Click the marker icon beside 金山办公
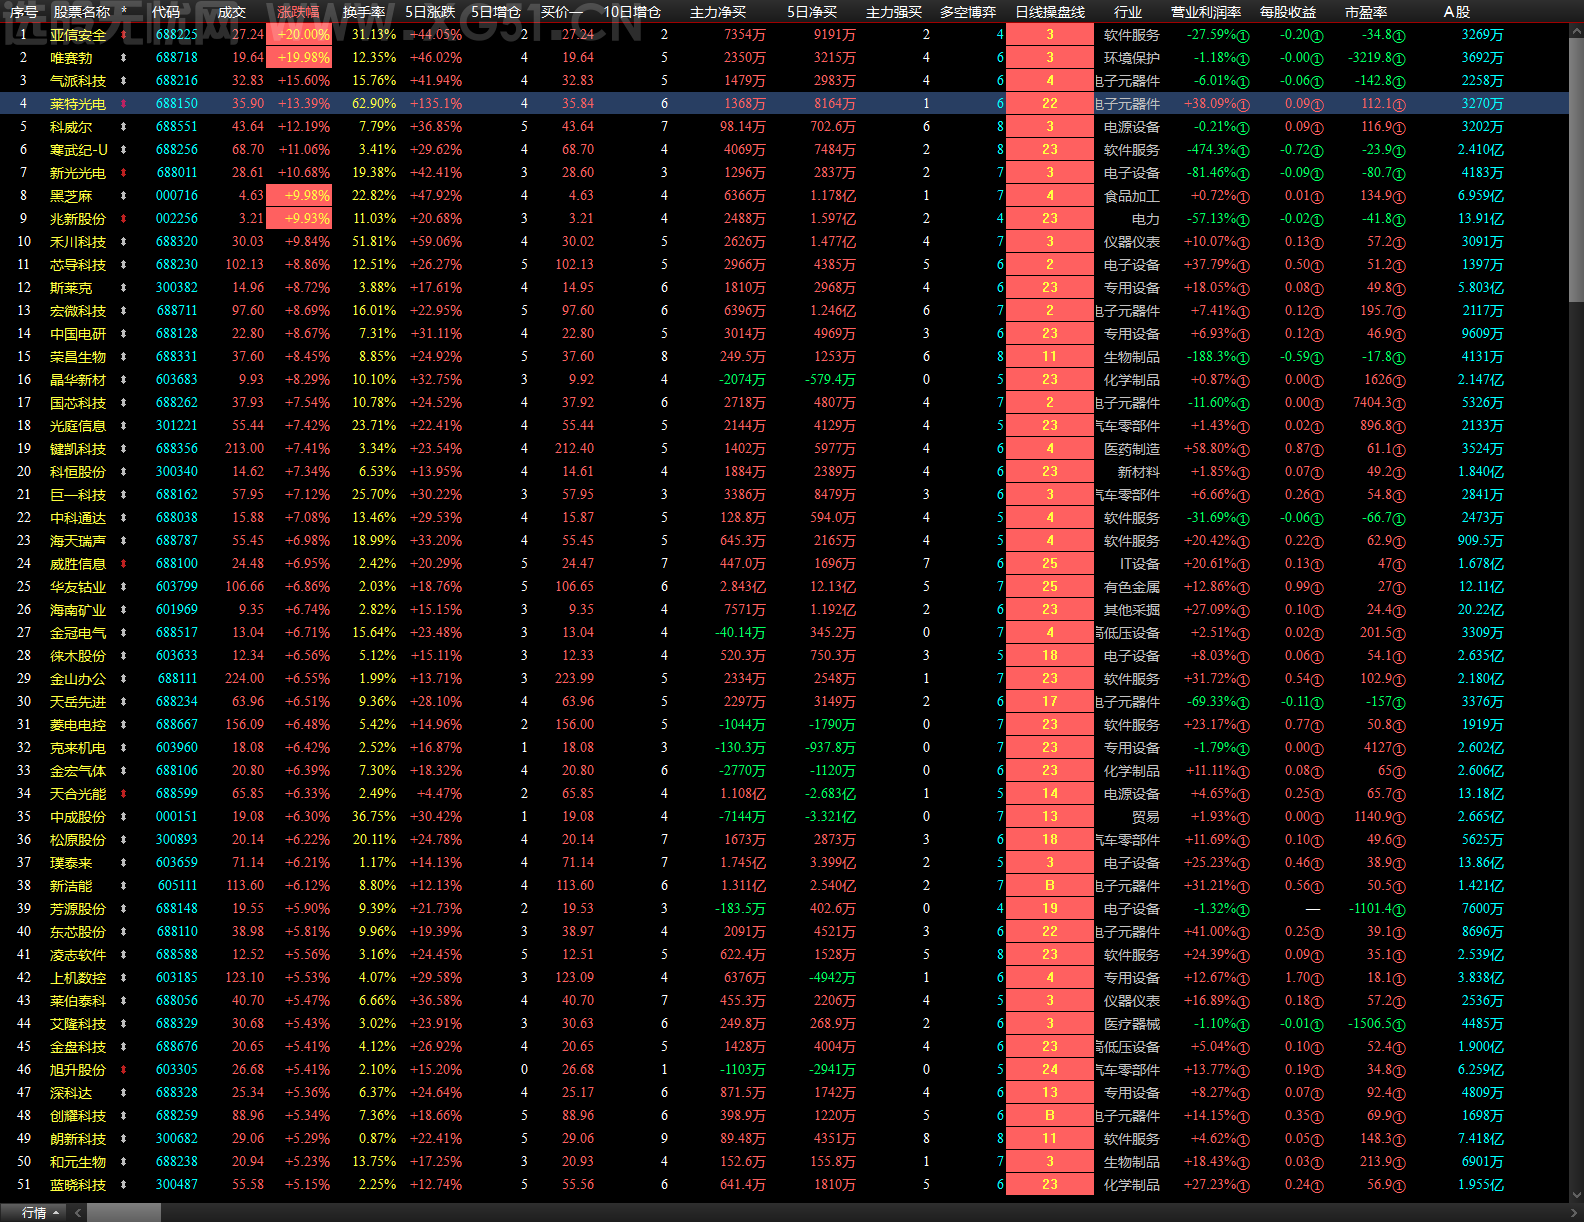 (x=123, y=679)
